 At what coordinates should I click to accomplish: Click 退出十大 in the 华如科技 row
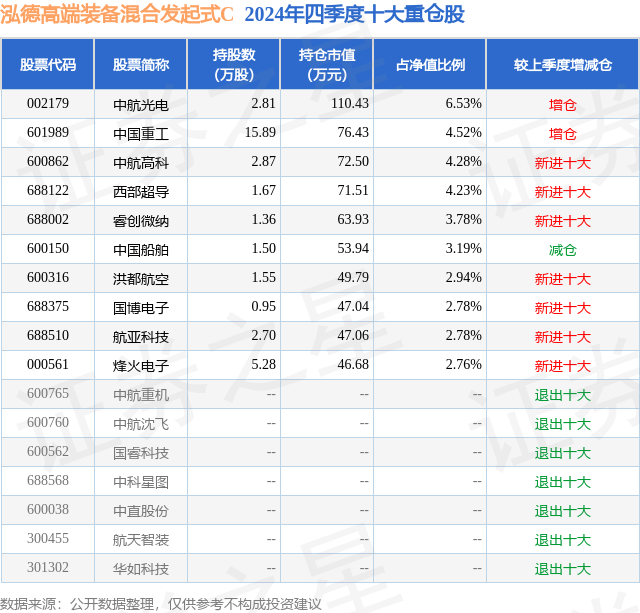point(562,569)
